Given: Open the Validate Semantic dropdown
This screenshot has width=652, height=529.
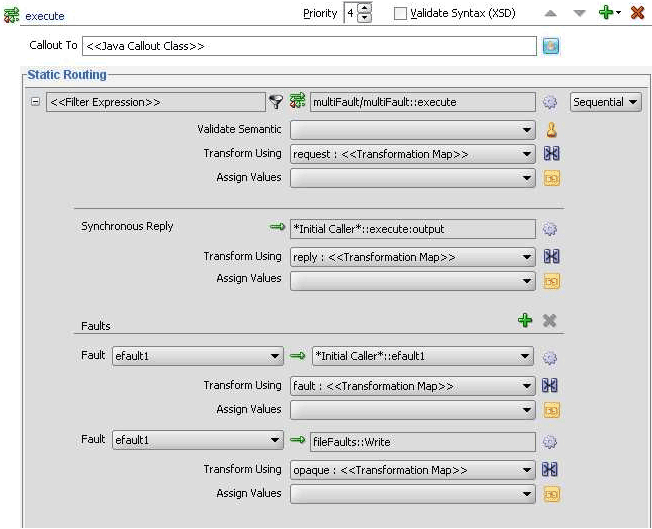Looking at the screenshot, I should point(412,130).
